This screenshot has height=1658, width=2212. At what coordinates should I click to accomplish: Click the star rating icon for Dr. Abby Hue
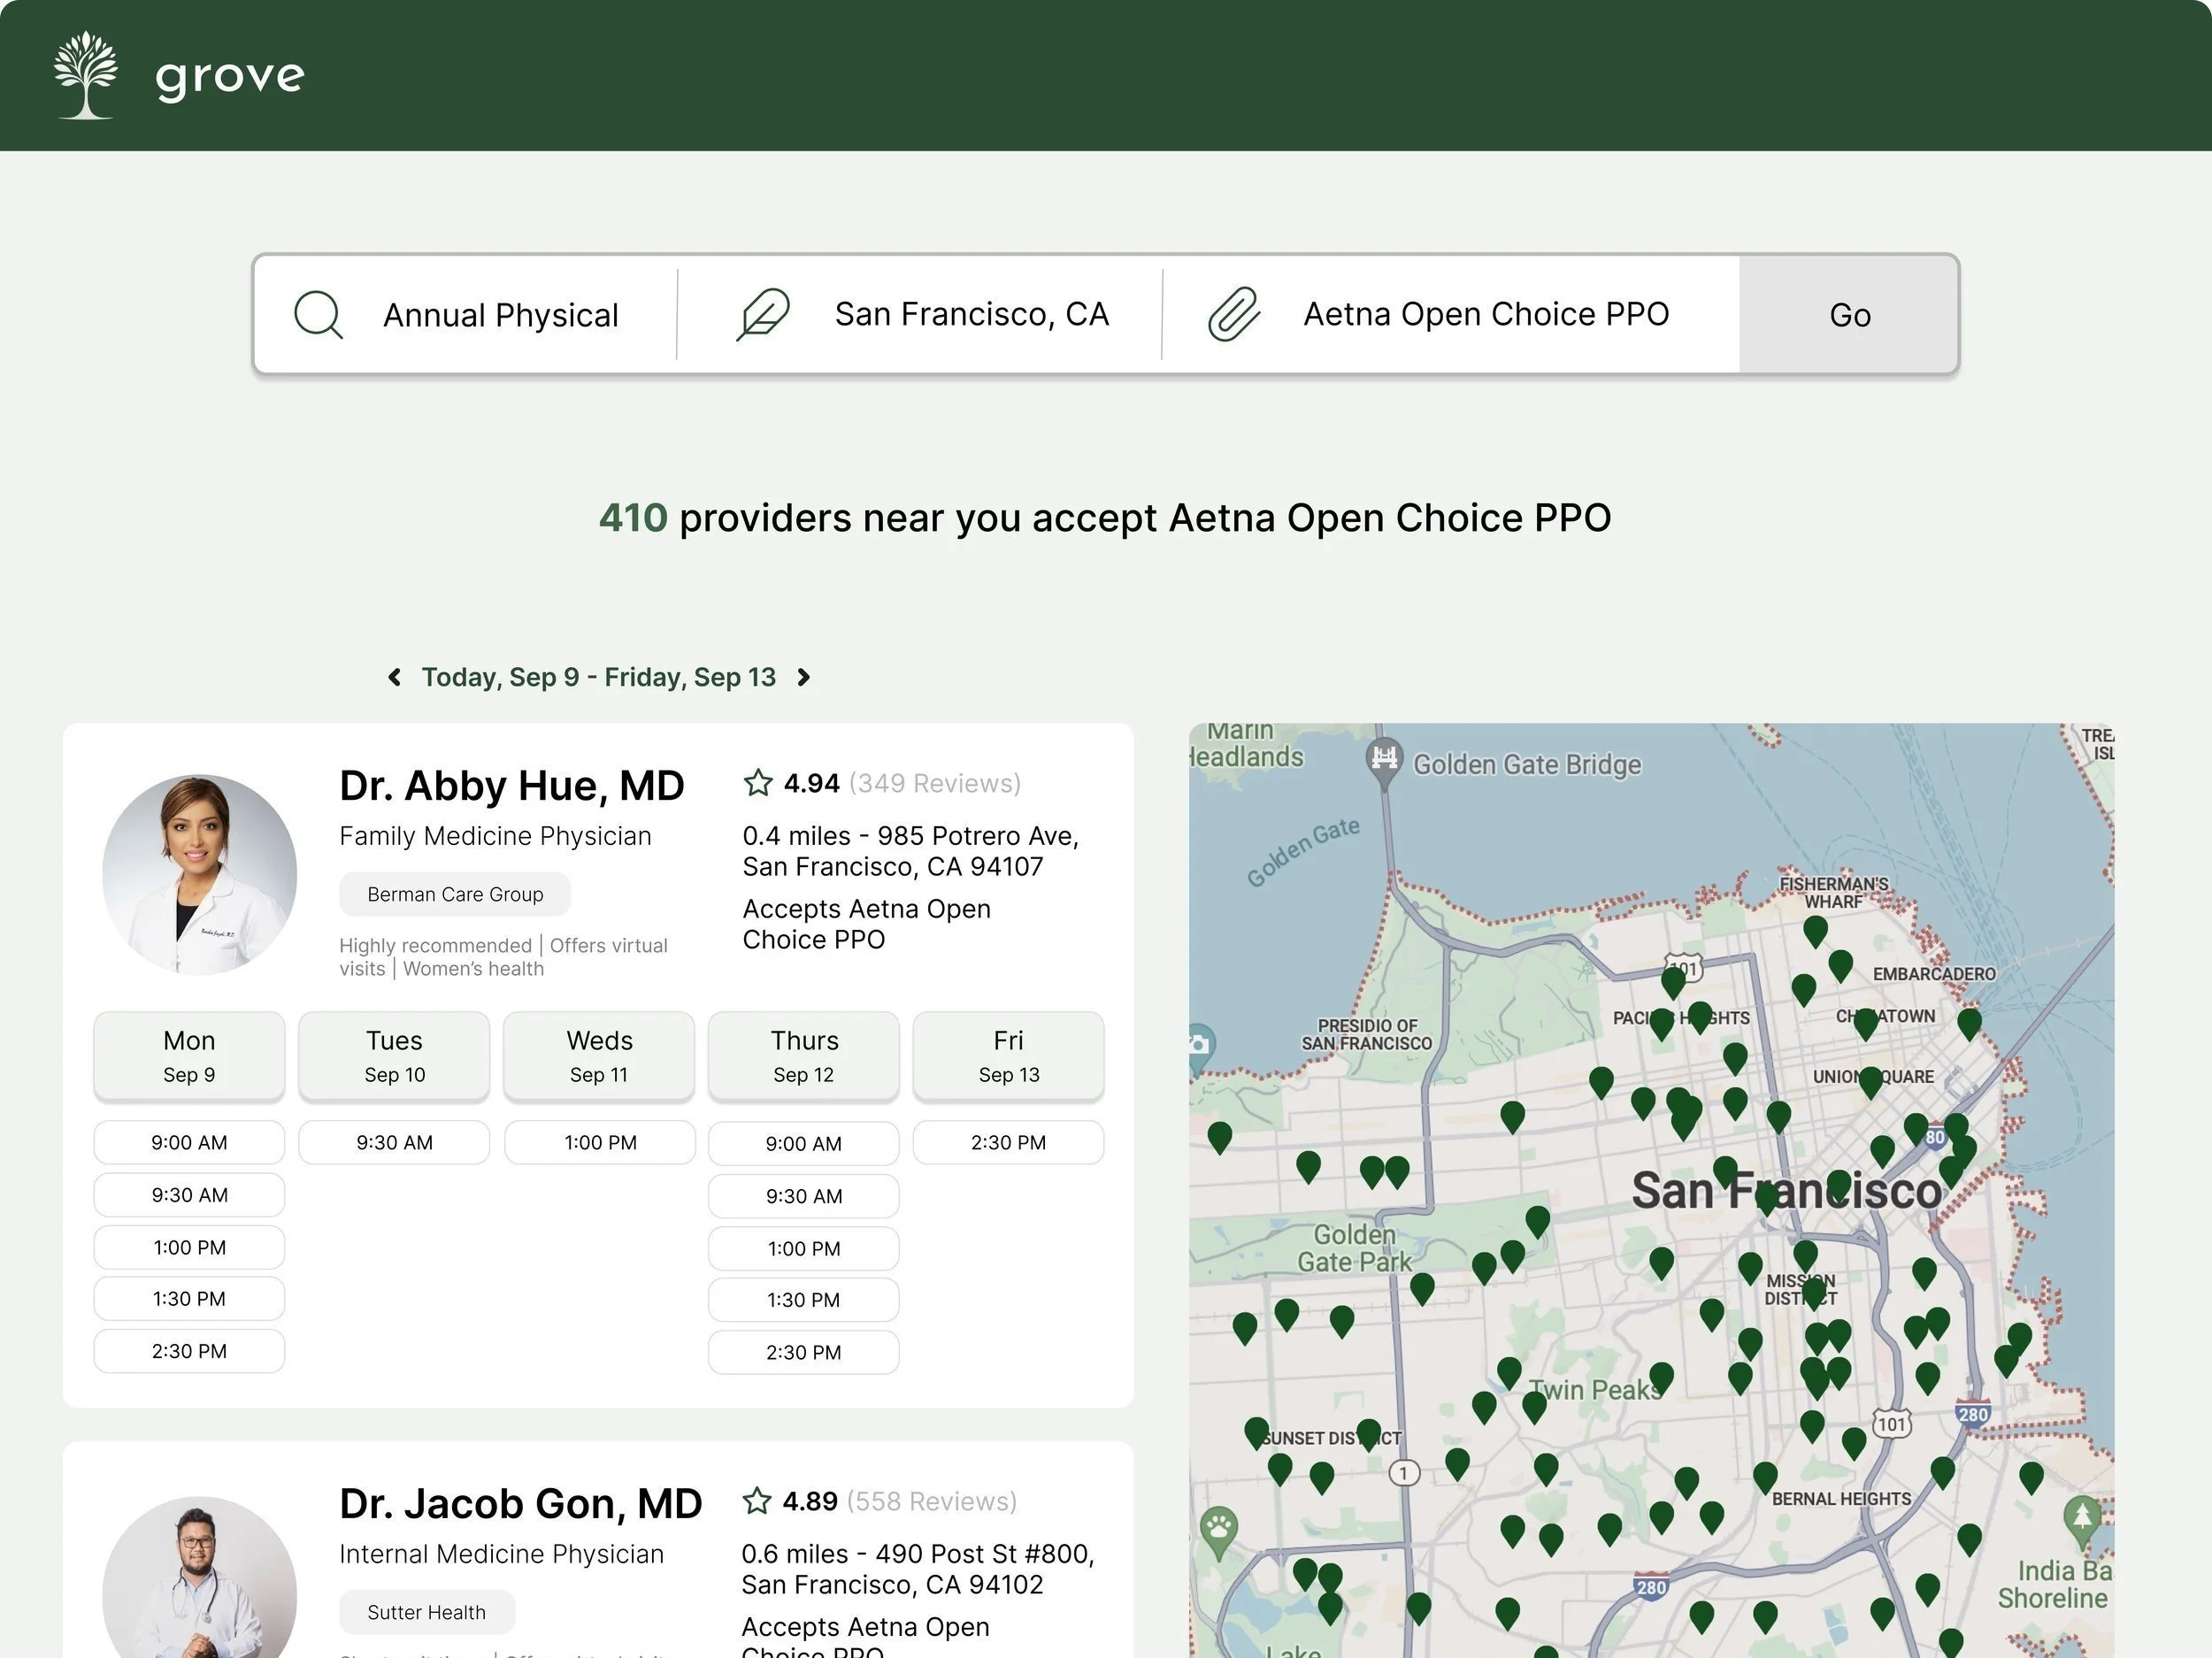click(x=758, y=783)
